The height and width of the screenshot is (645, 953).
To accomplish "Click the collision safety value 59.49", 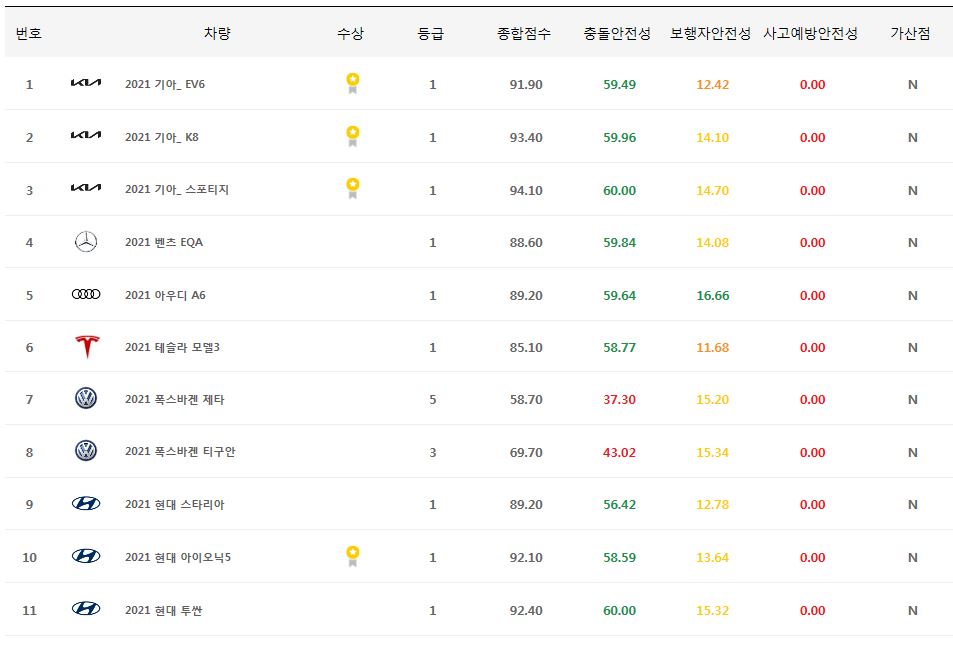I will coord(619,85).
